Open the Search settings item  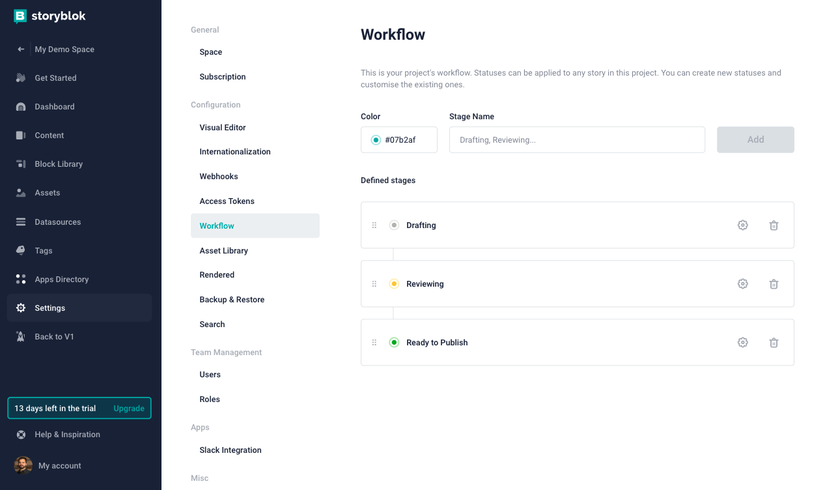coord(212,324)
